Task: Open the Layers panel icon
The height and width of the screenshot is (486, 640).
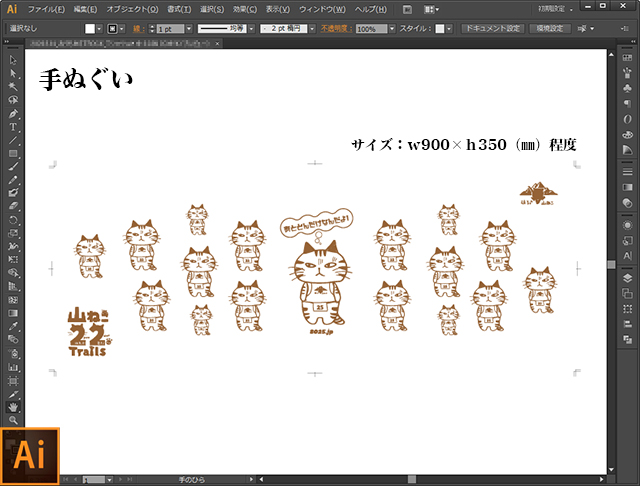Action: [x=627, y=278]
